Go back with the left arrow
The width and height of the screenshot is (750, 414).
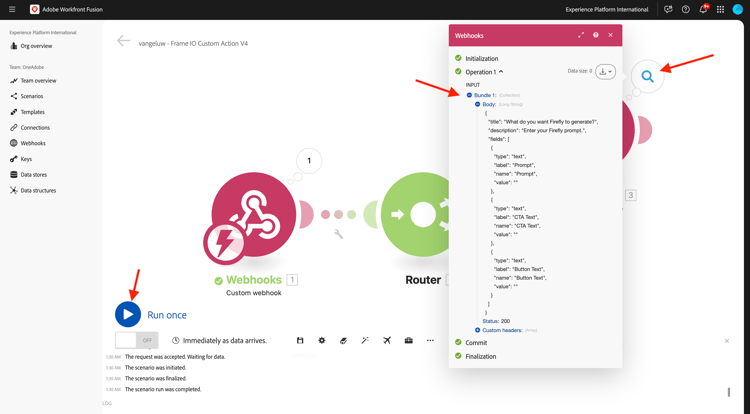123,41
